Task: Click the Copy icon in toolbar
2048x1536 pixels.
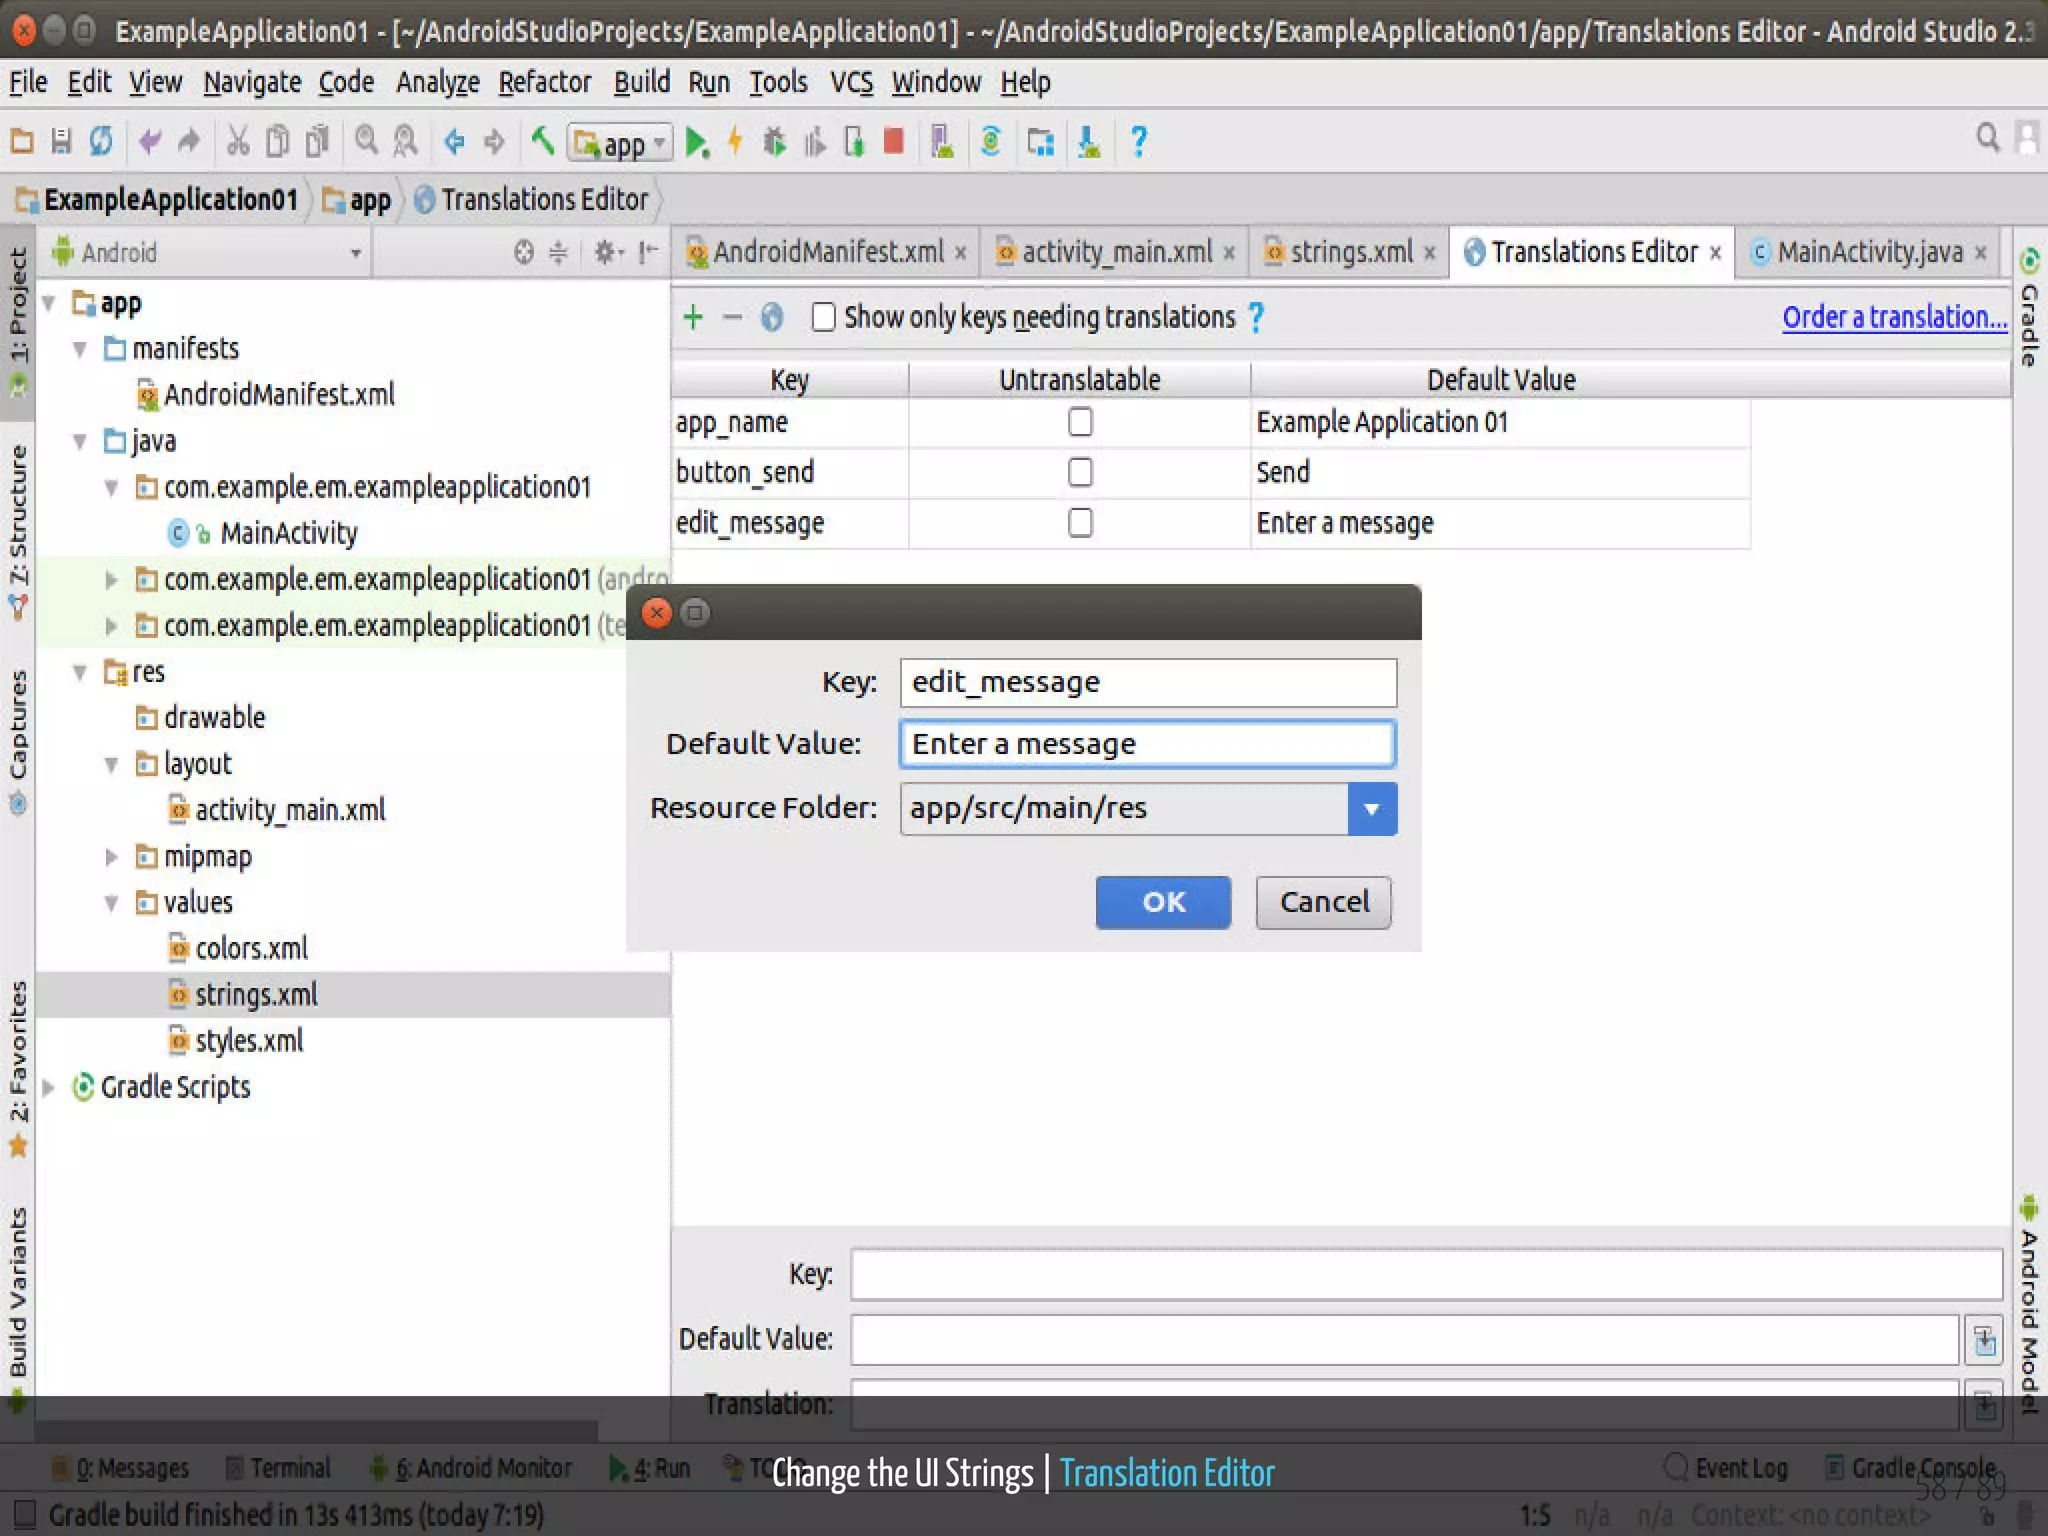Action: [277, 142]
